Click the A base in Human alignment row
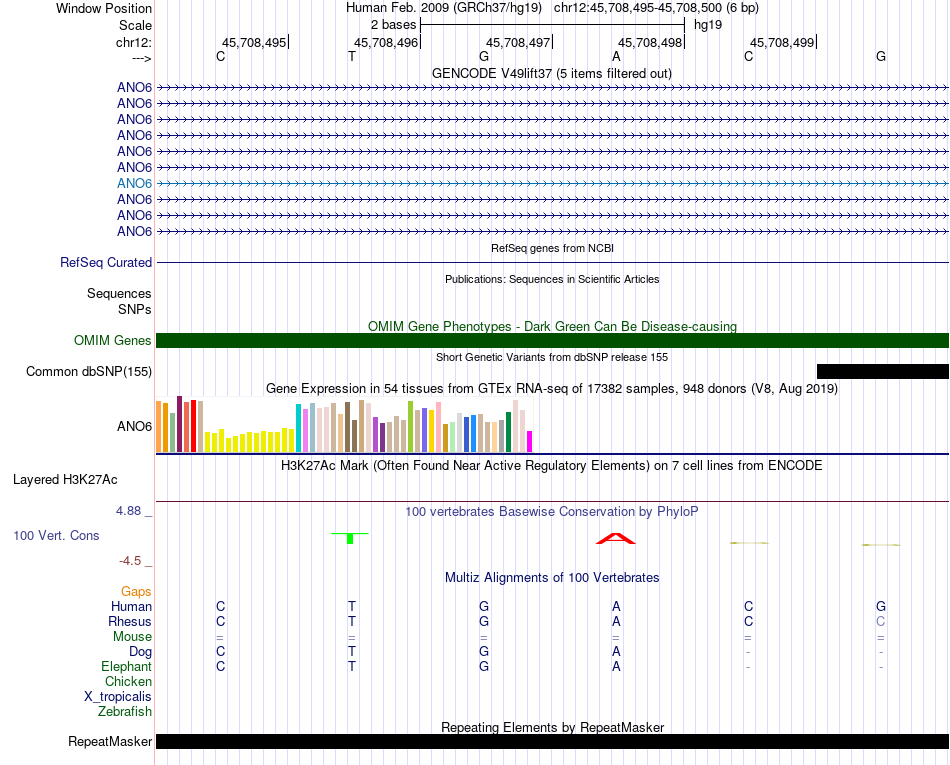Image resolution: width=950 pixels, height=765 pixels. pyautogui.click(x=616, y=606)
